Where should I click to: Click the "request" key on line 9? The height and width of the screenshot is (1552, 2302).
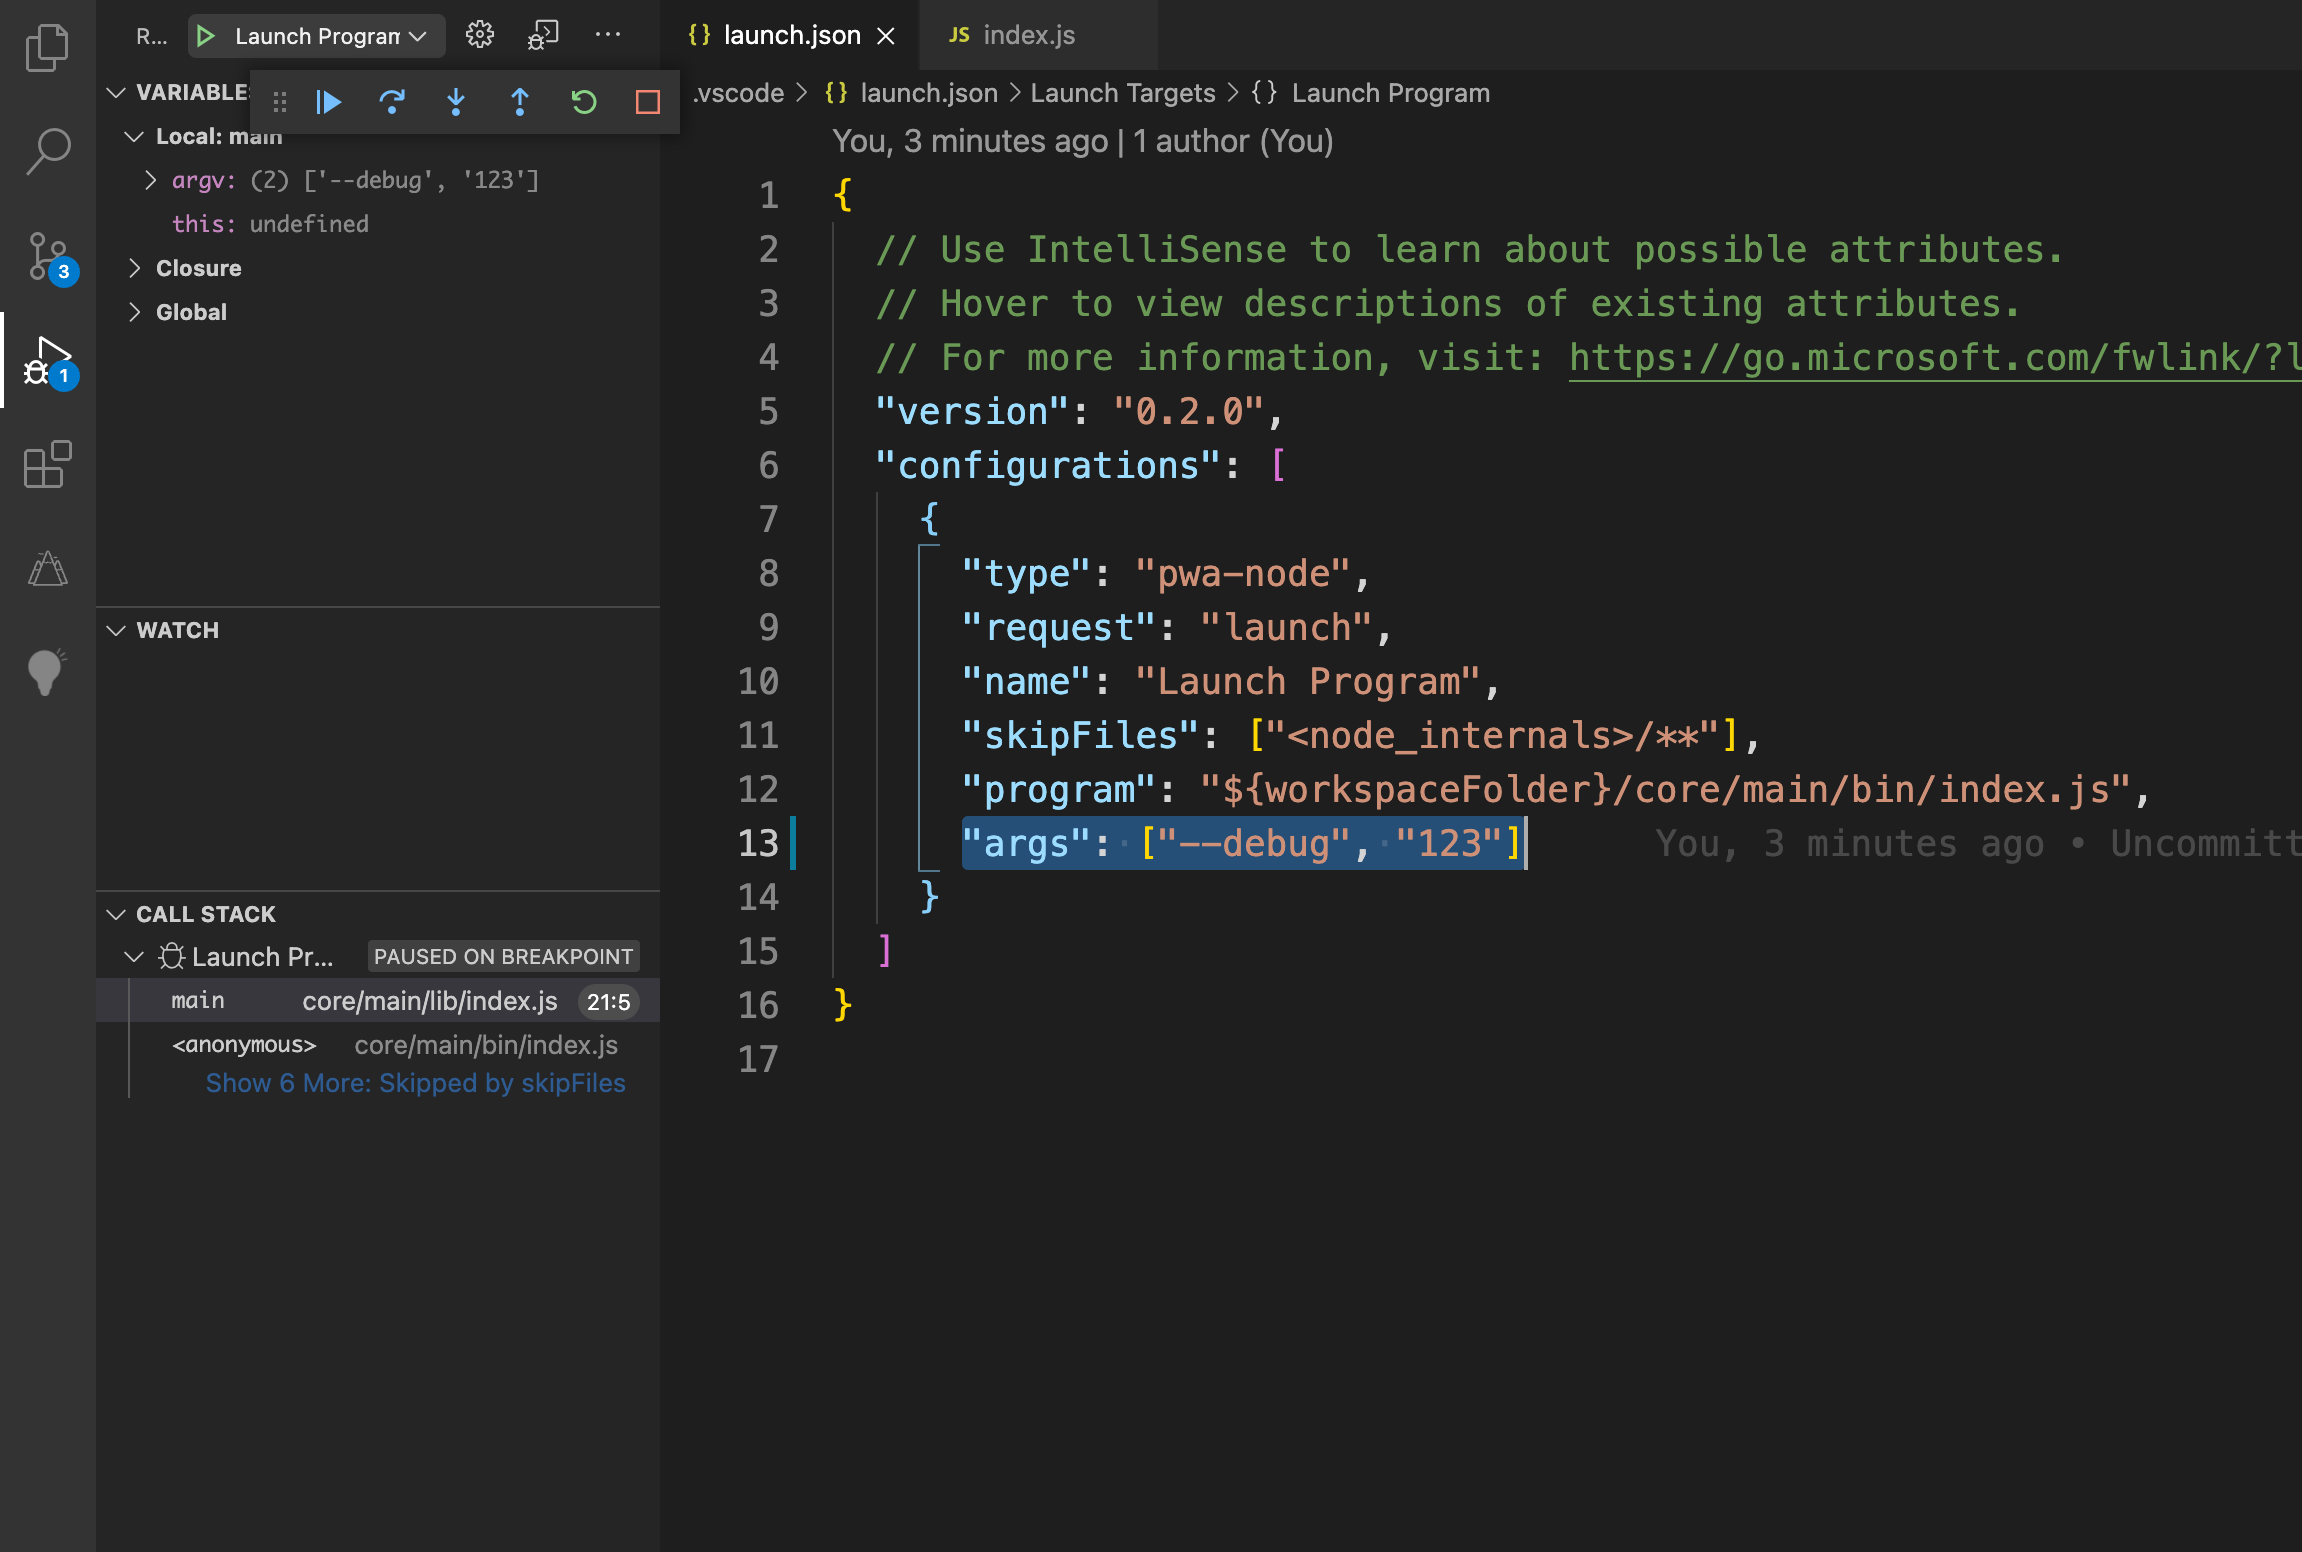pos(1058,628)
